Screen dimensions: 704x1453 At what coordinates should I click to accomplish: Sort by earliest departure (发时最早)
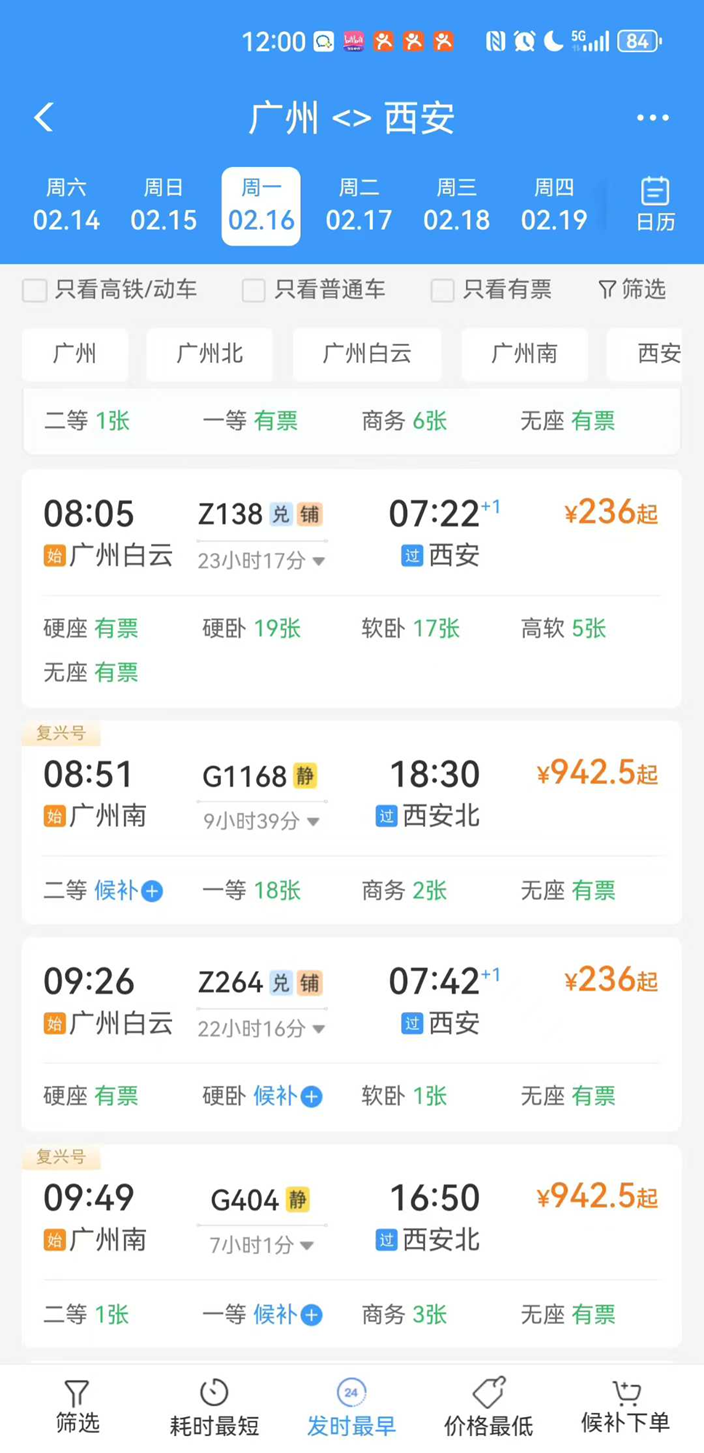point(351,1407)
